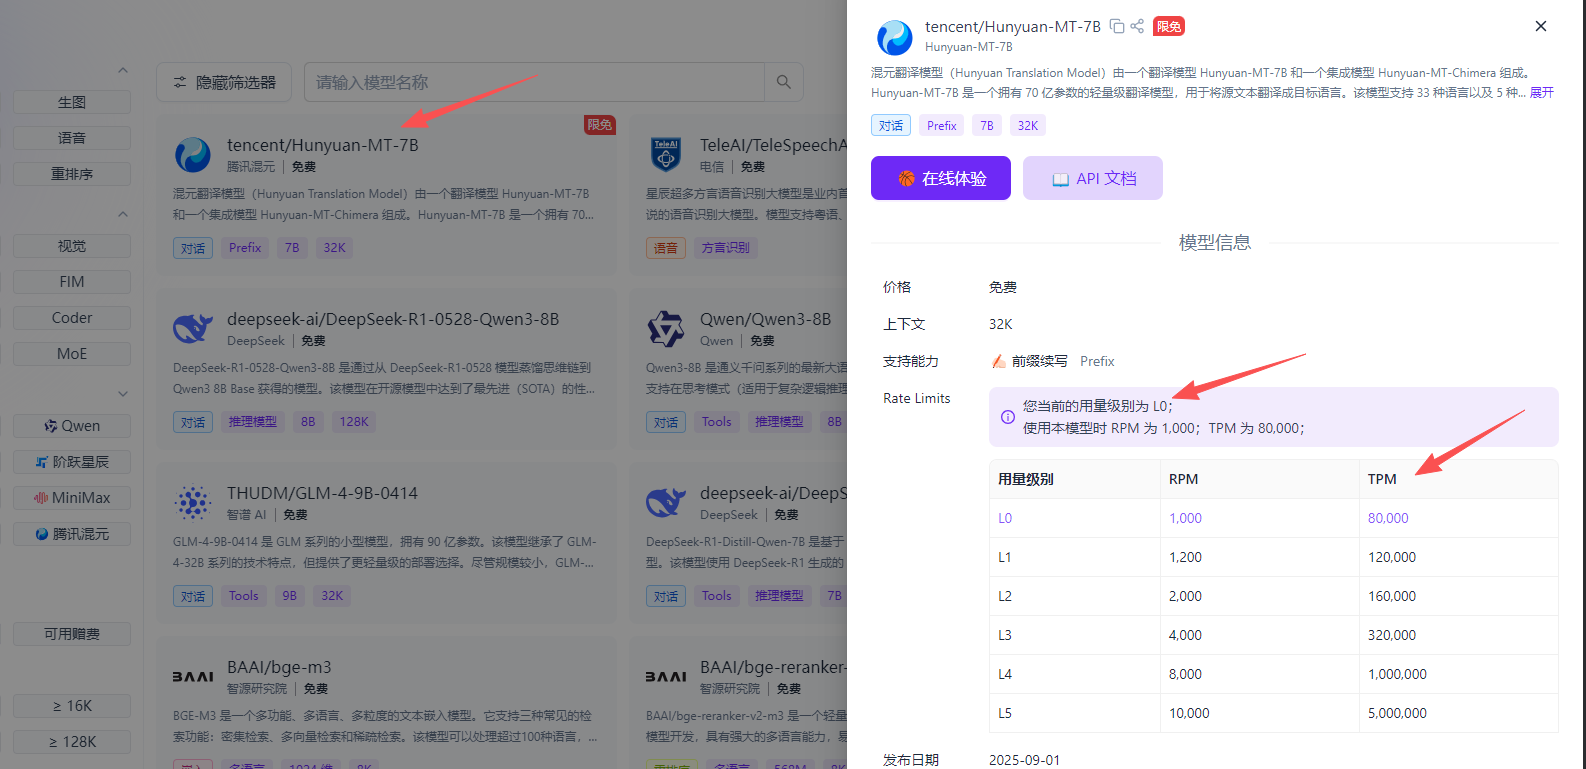Open the tencent/Hunyuan-MT-7B model card

pyautogui.click(x=386, y=195)
